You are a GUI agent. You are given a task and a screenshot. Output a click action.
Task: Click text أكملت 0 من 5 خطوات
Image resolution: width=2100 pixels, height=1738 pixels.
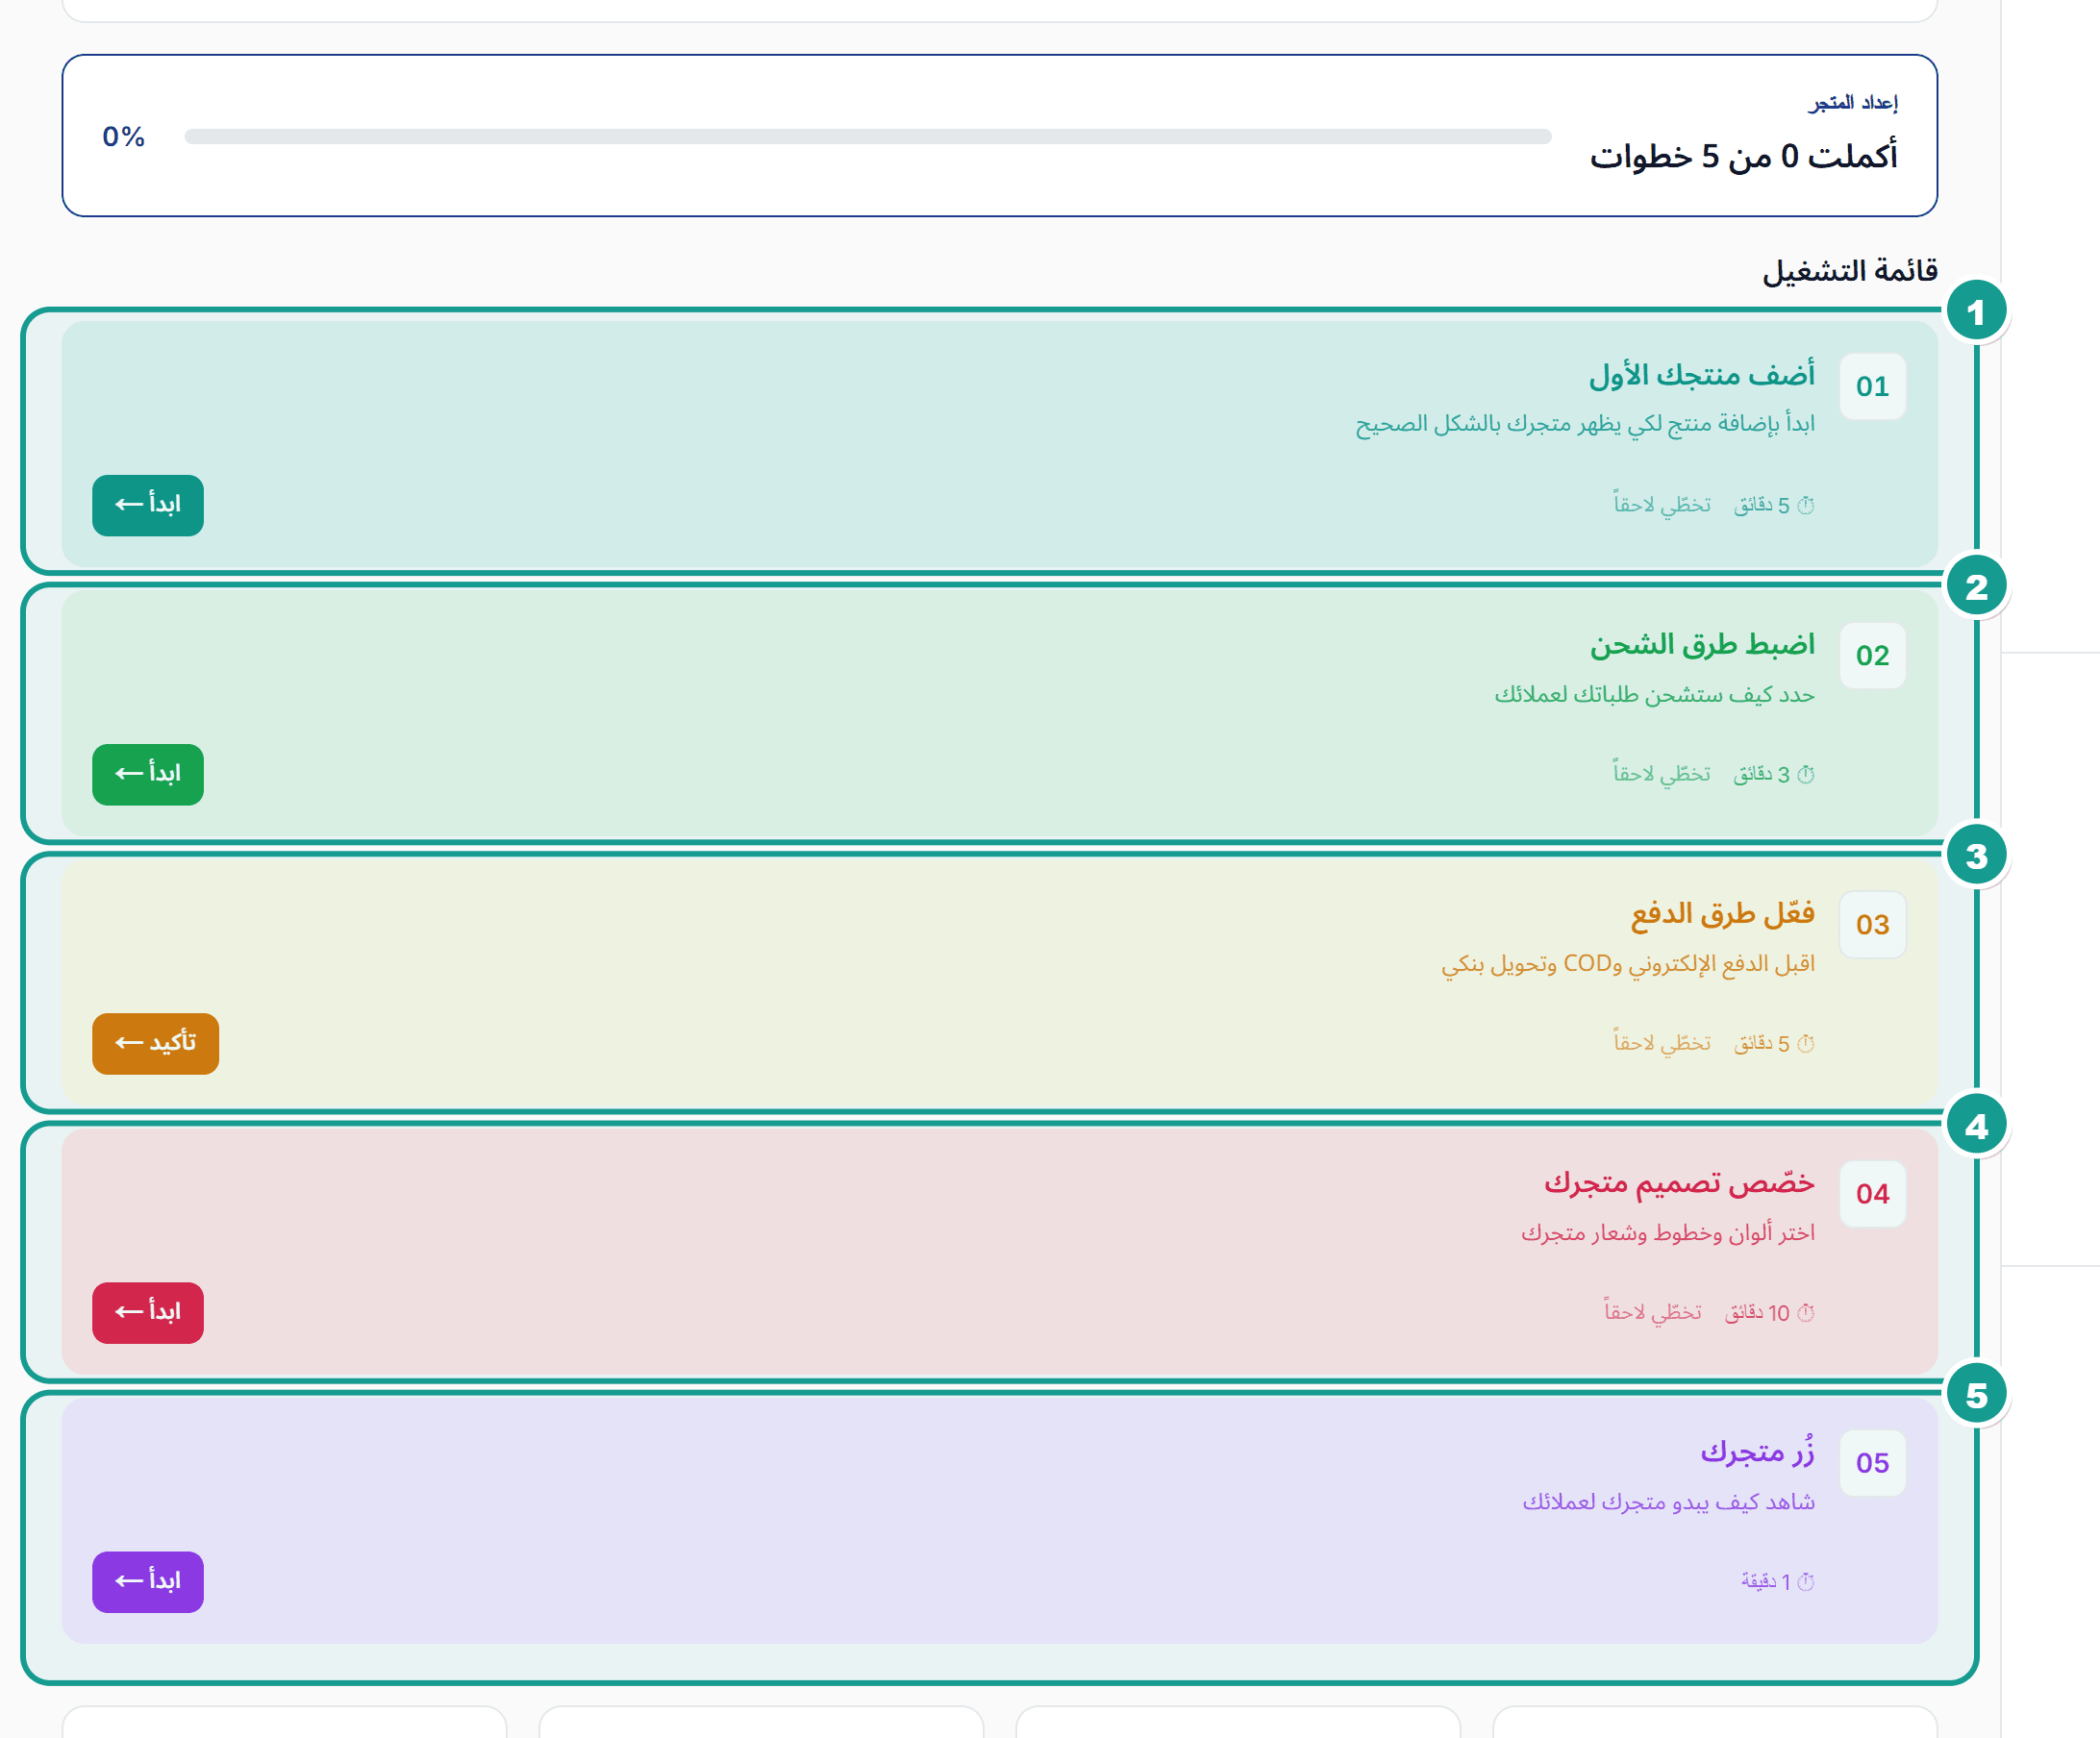pyautogui.click(x=1743, y=156)
